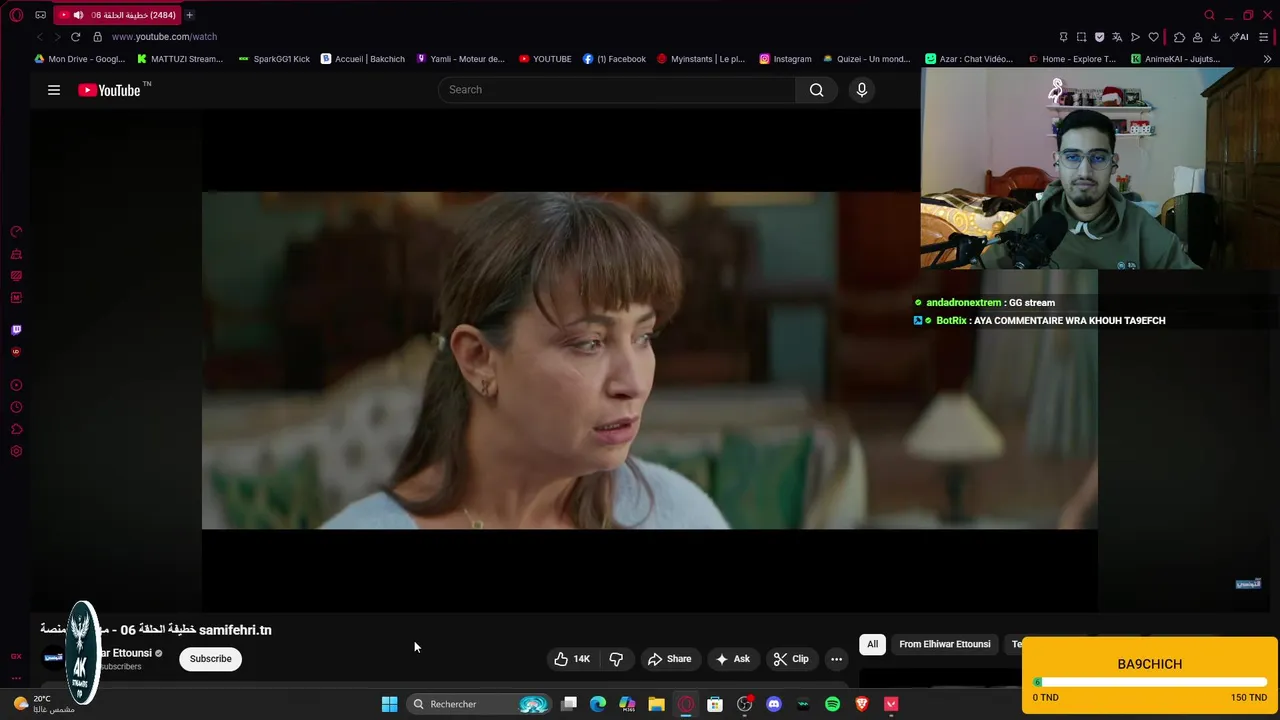
Task: Open the YOUTUBE bookmark
Action: click(x=545, y=59)
